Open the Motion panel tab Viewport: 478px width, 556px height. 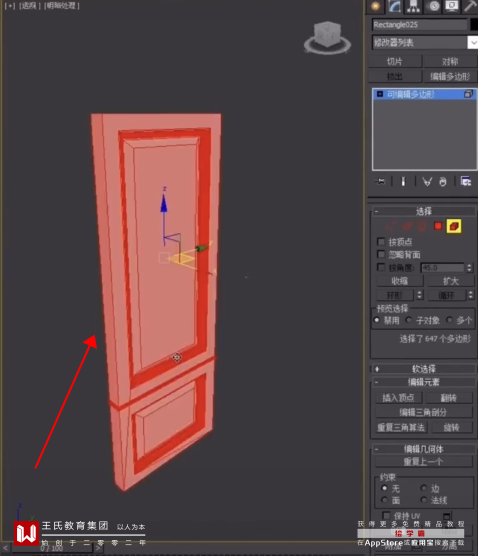coord(433,6)
